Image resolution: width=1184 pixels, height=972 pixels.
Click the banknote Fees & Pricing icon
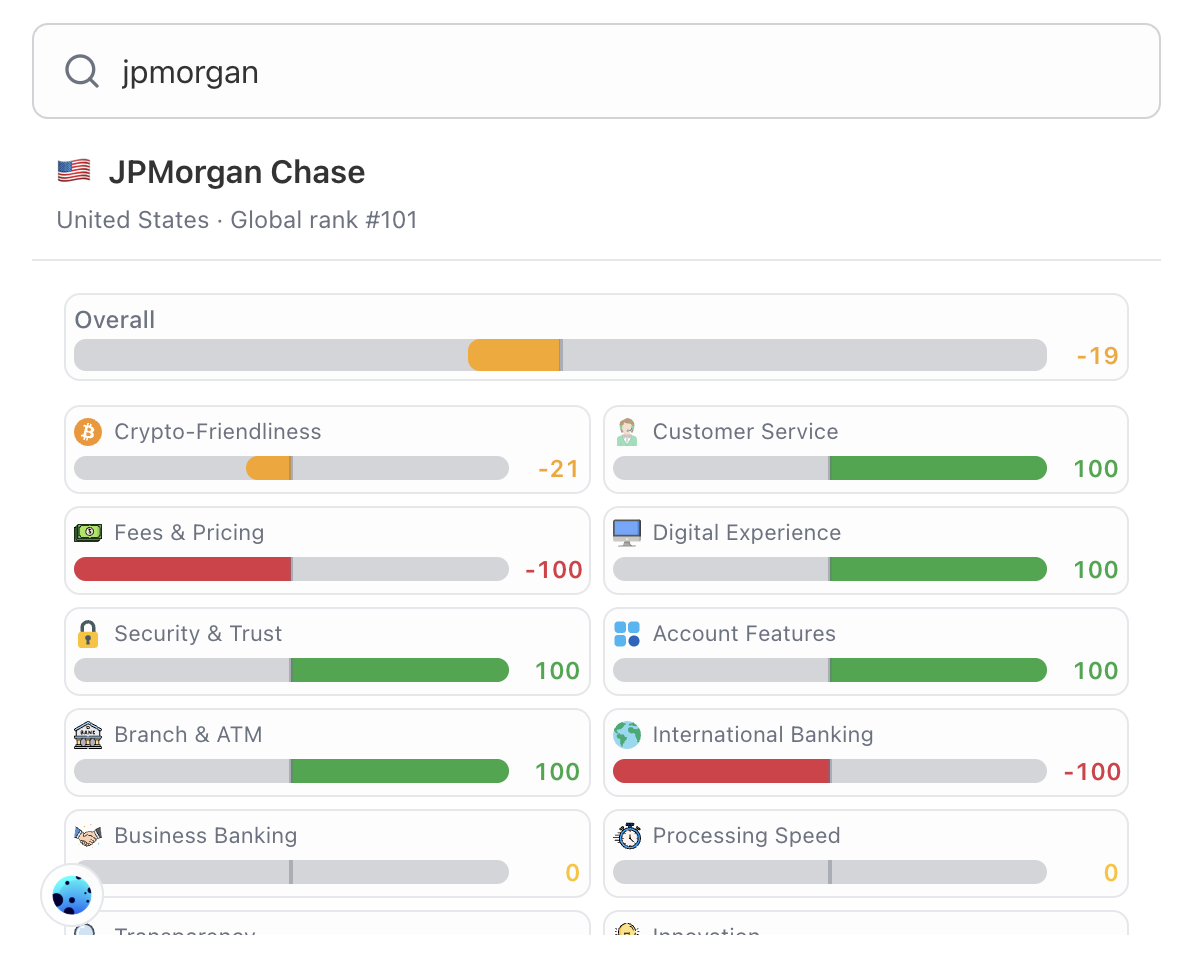[88, 532]
